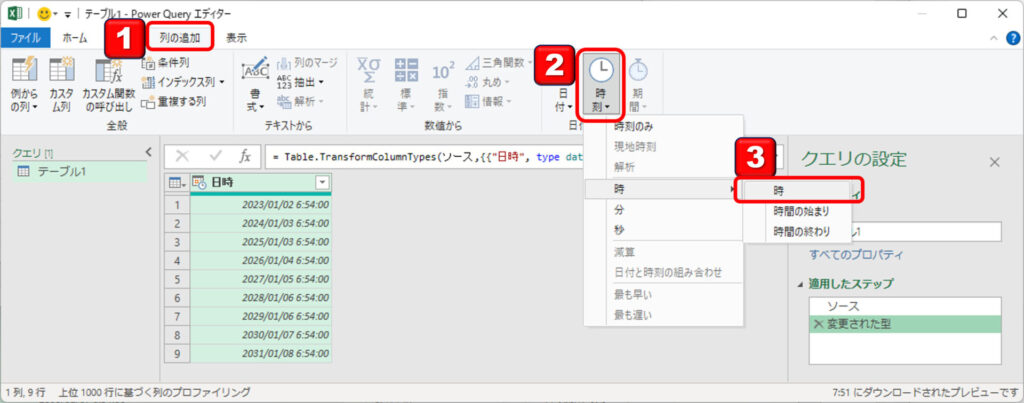
Task: Select cell 2031/01/08 6:54:00
Action: coord(261,353)
